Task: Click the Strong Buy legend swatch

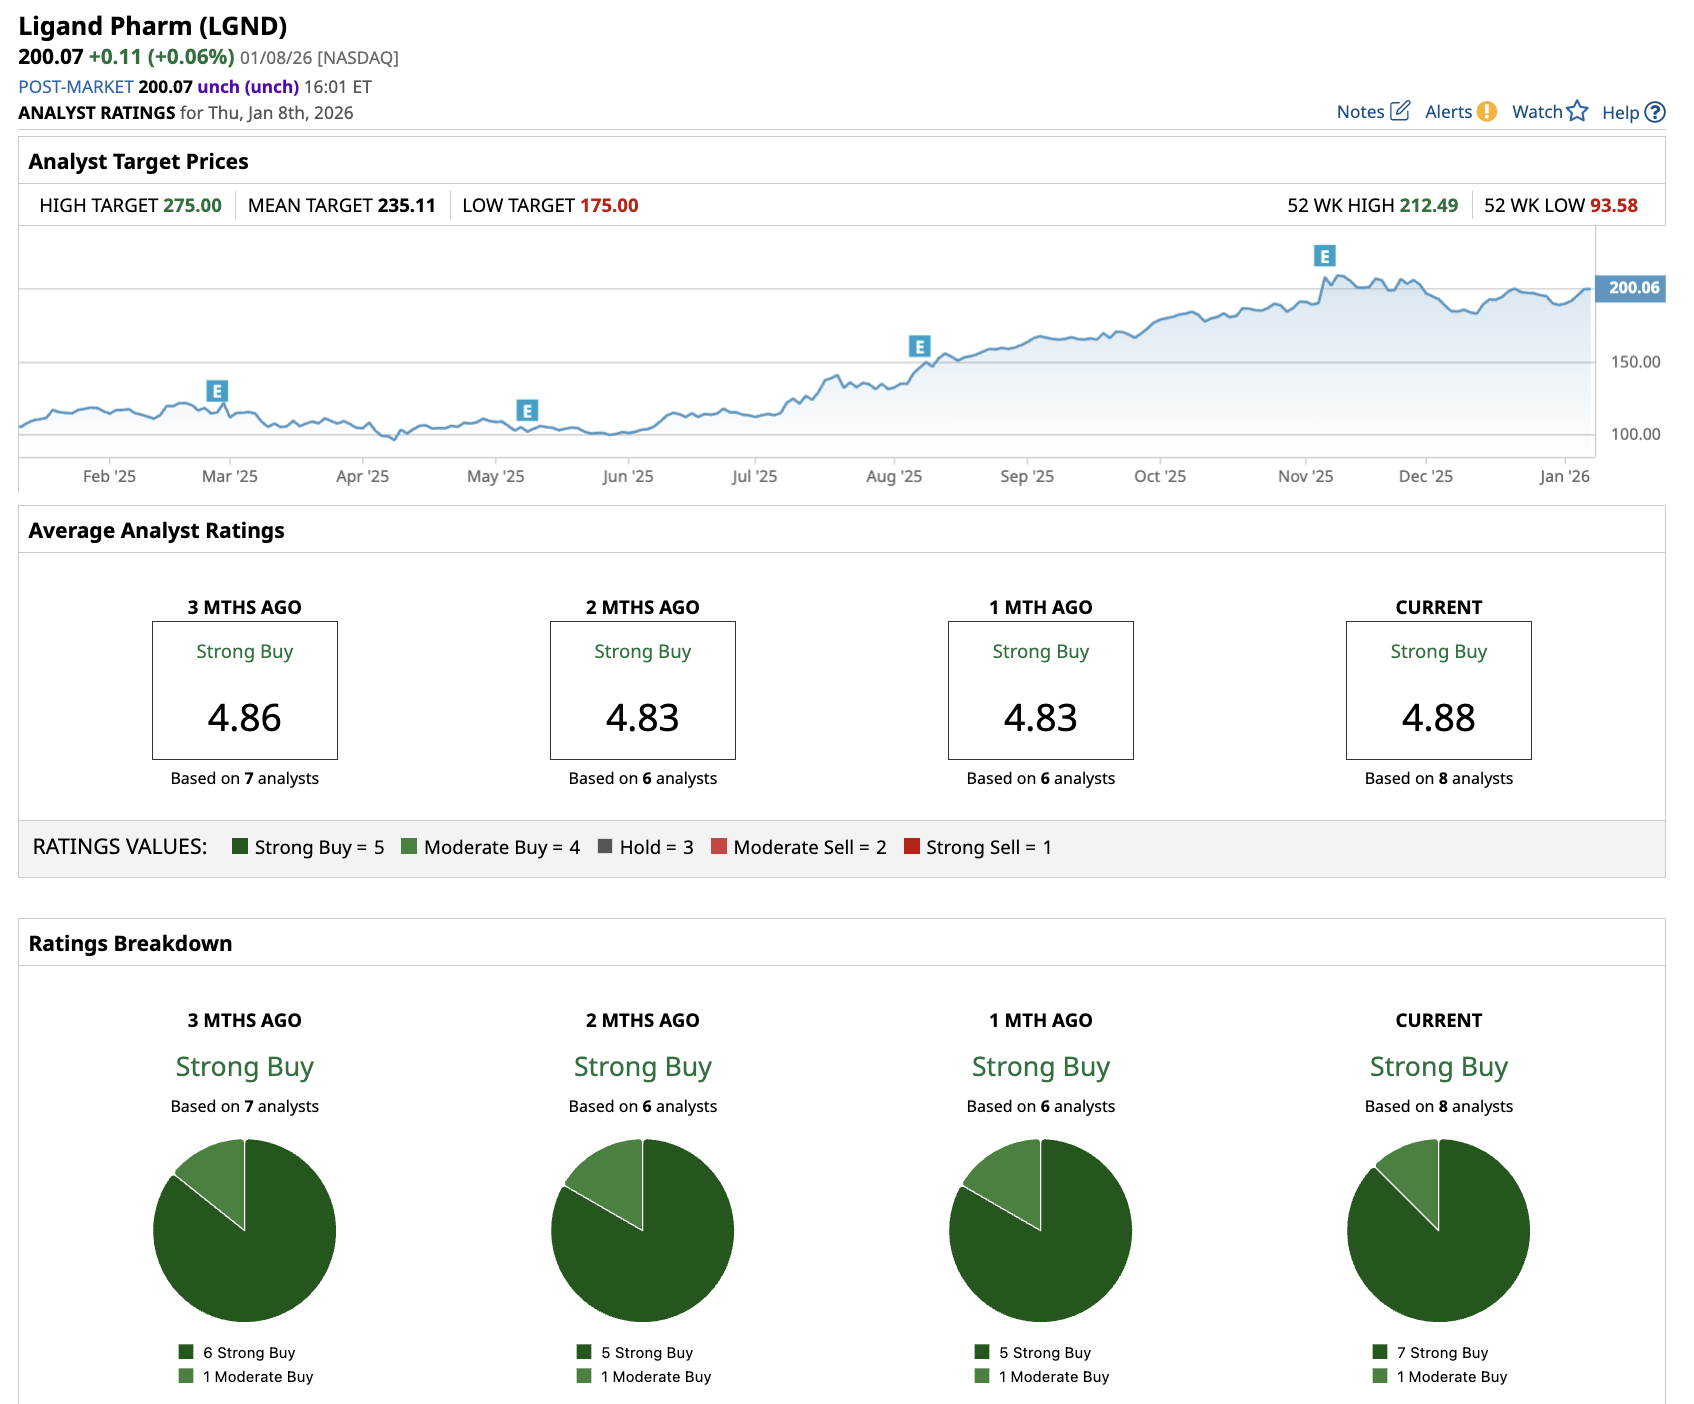Action: coord(240,846)
